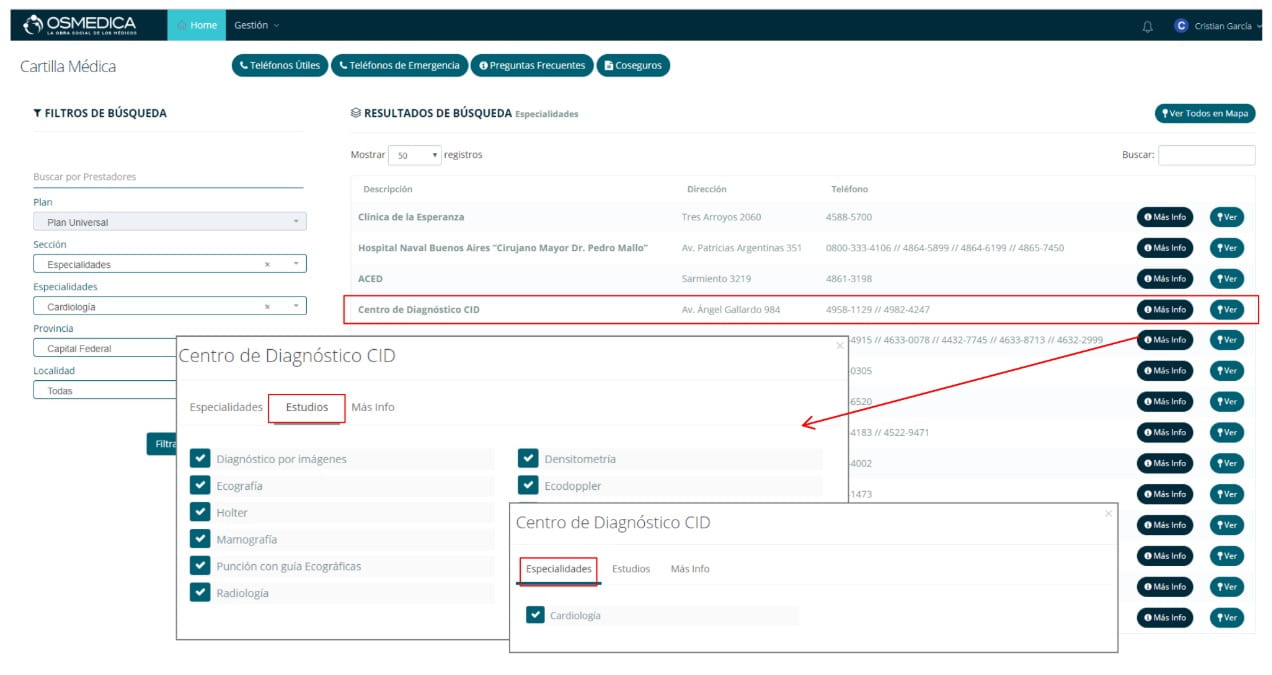
Task: Open Teléfonos de Emergencia
Action: click(x=399, y=65)
